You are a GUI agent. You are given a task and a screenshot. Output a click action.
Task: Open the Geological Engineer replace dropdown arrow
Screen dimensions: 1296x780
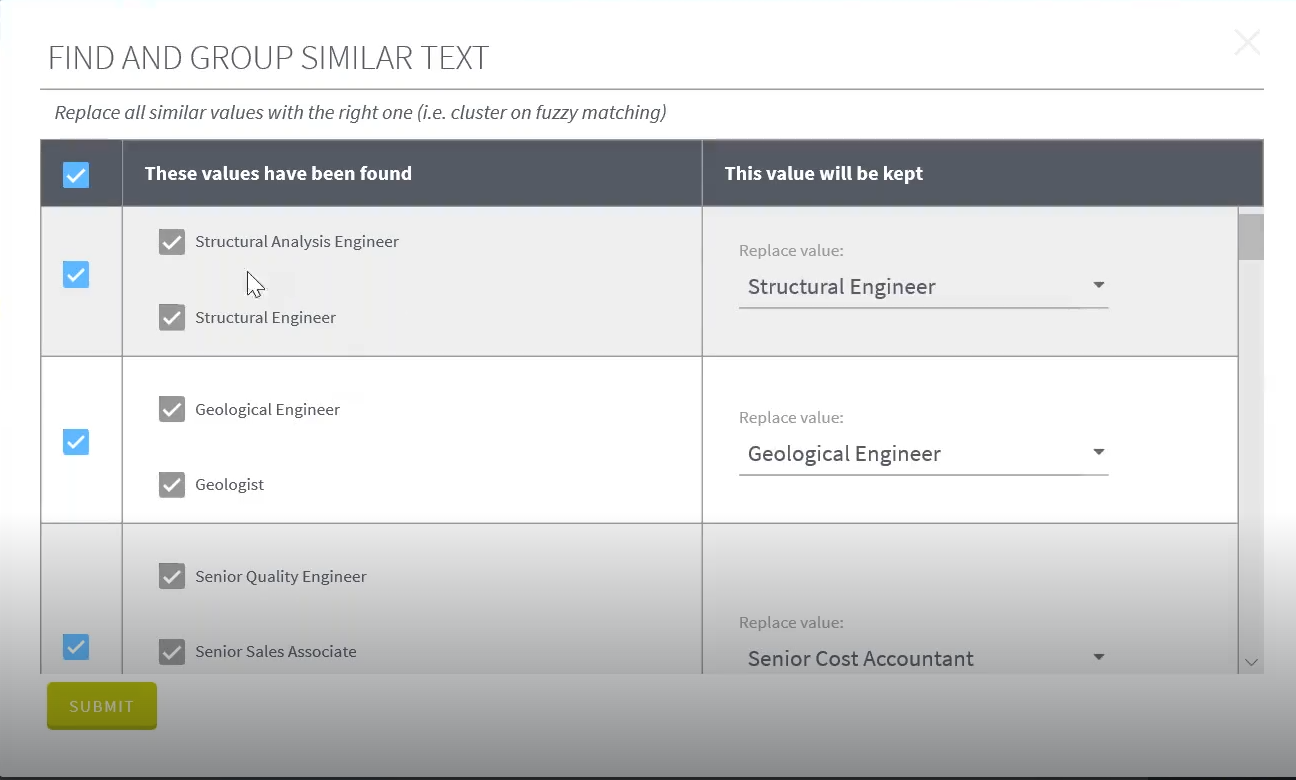pos(1098,453)
